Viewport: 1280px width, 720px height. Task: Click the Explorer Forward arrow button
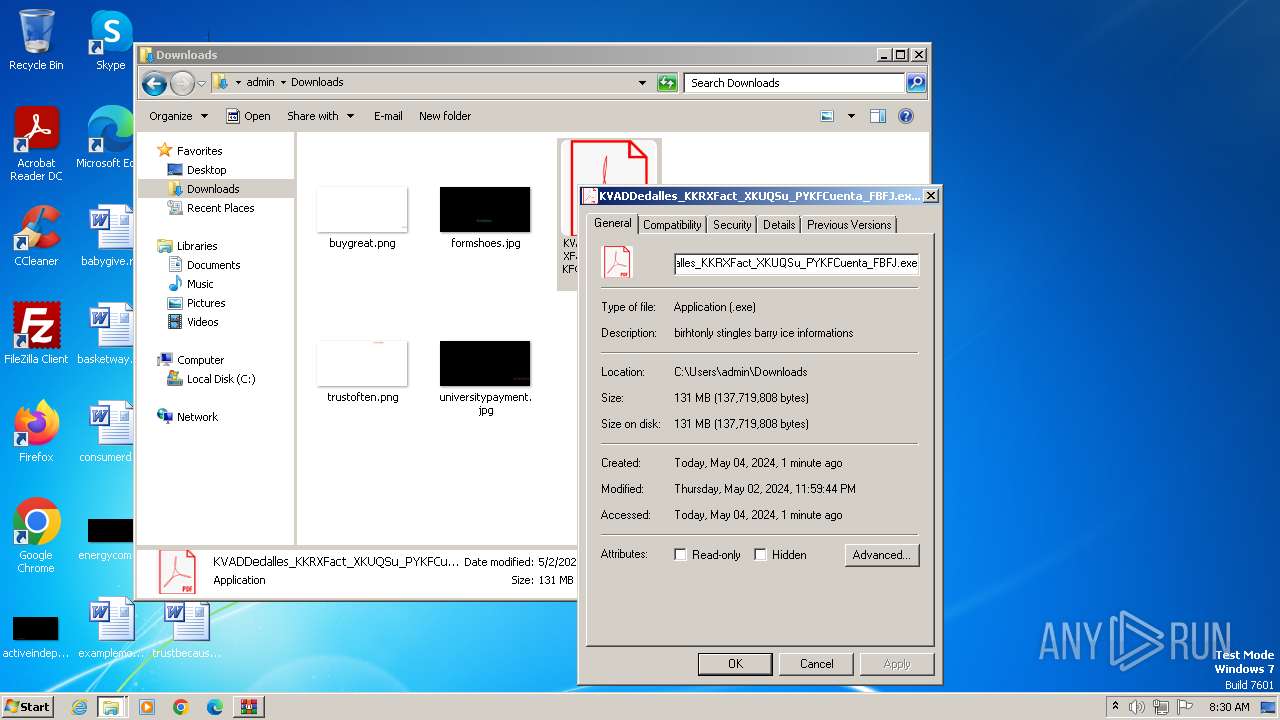pyautogui.click(x=182, y=83)
